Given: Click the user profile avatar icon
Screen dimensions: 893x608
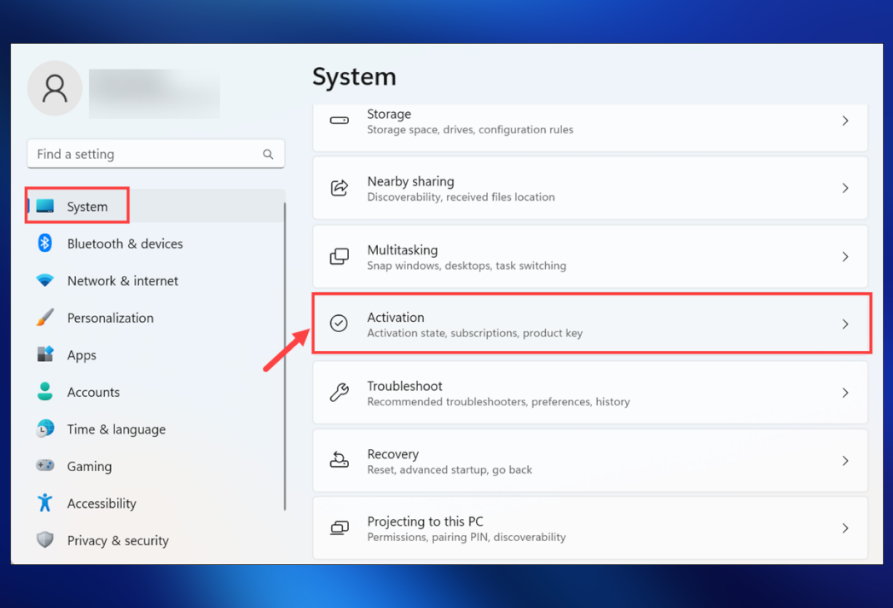Looking at the screenshot, I should pos(55,89).
